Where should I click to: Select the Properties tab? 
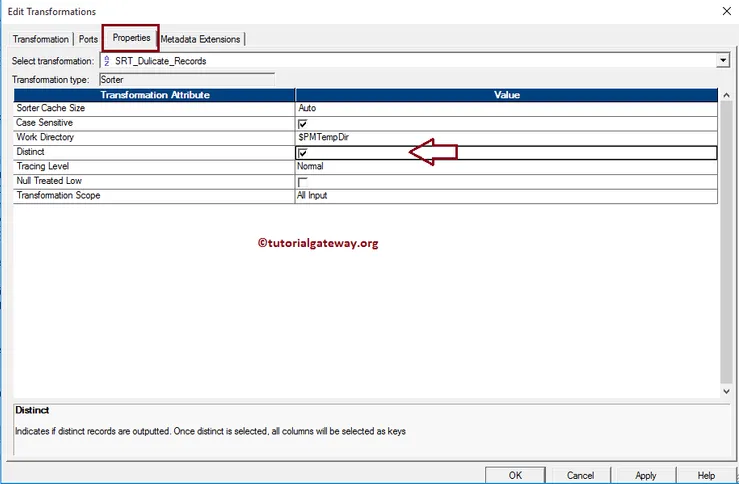point(131,38)
